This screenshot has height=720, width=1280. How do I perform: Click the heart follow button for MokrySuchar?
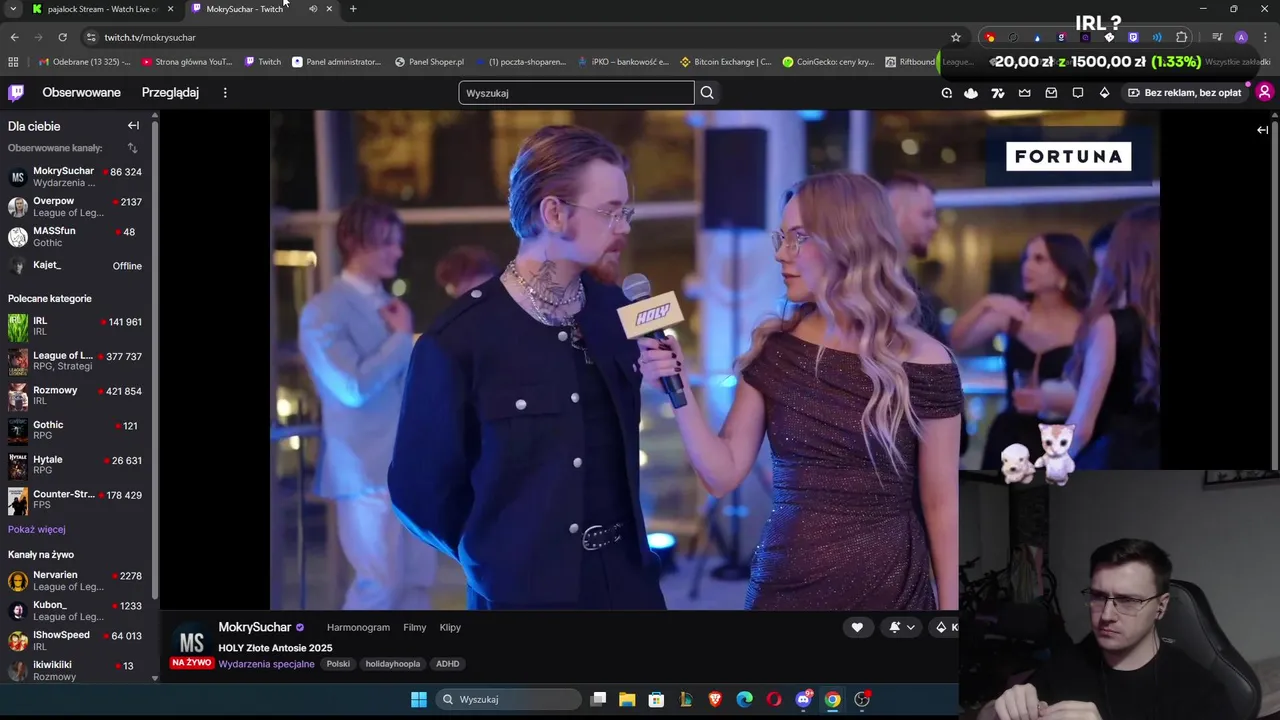click(857, 627)
